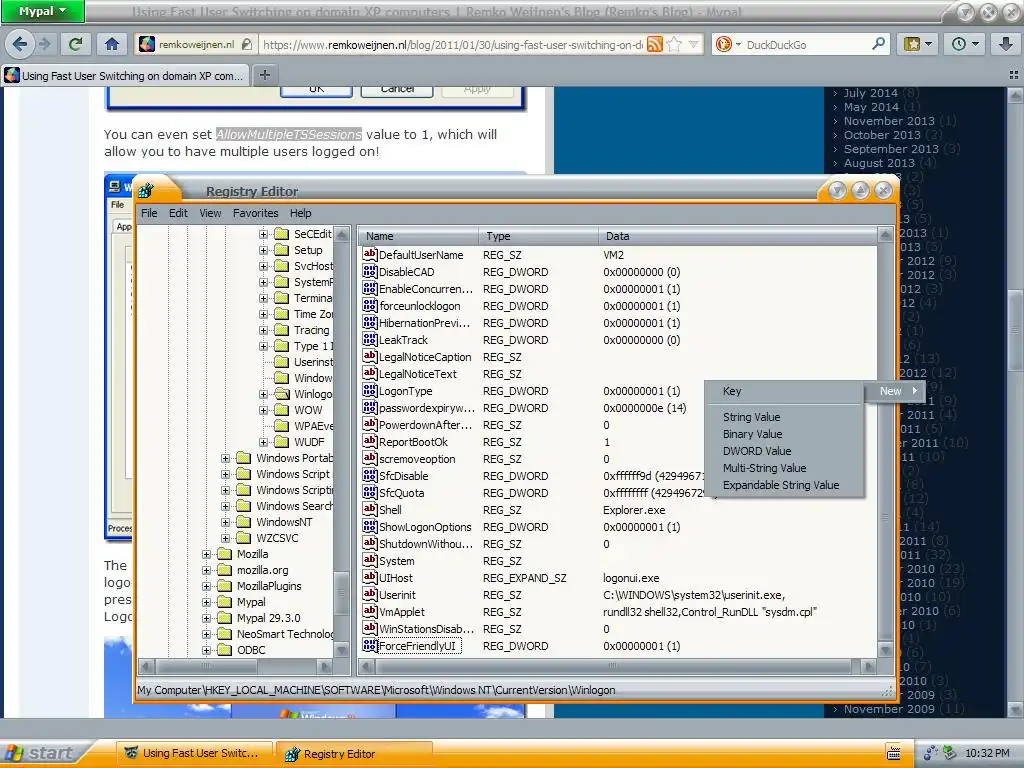Viewport: 1024px width, 768px height.
Task: Click the DuckDuckGo search field
Action: (x=807, y=44)
